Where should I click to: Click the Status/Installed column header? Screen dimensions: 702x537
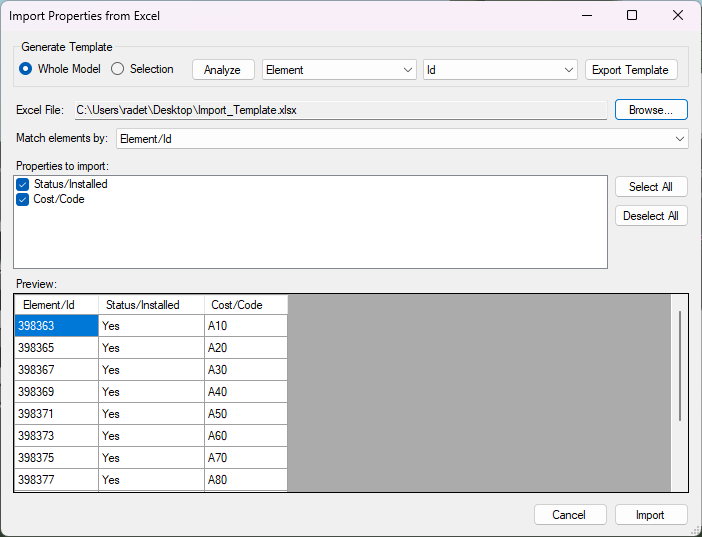(x=151, y=305)
